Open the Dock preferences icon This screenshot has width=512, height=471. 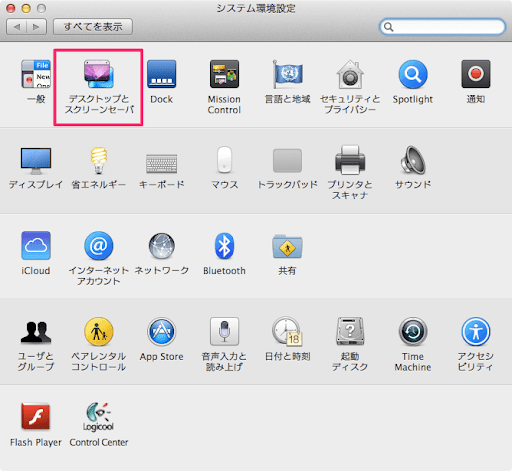tap(162, 74)
